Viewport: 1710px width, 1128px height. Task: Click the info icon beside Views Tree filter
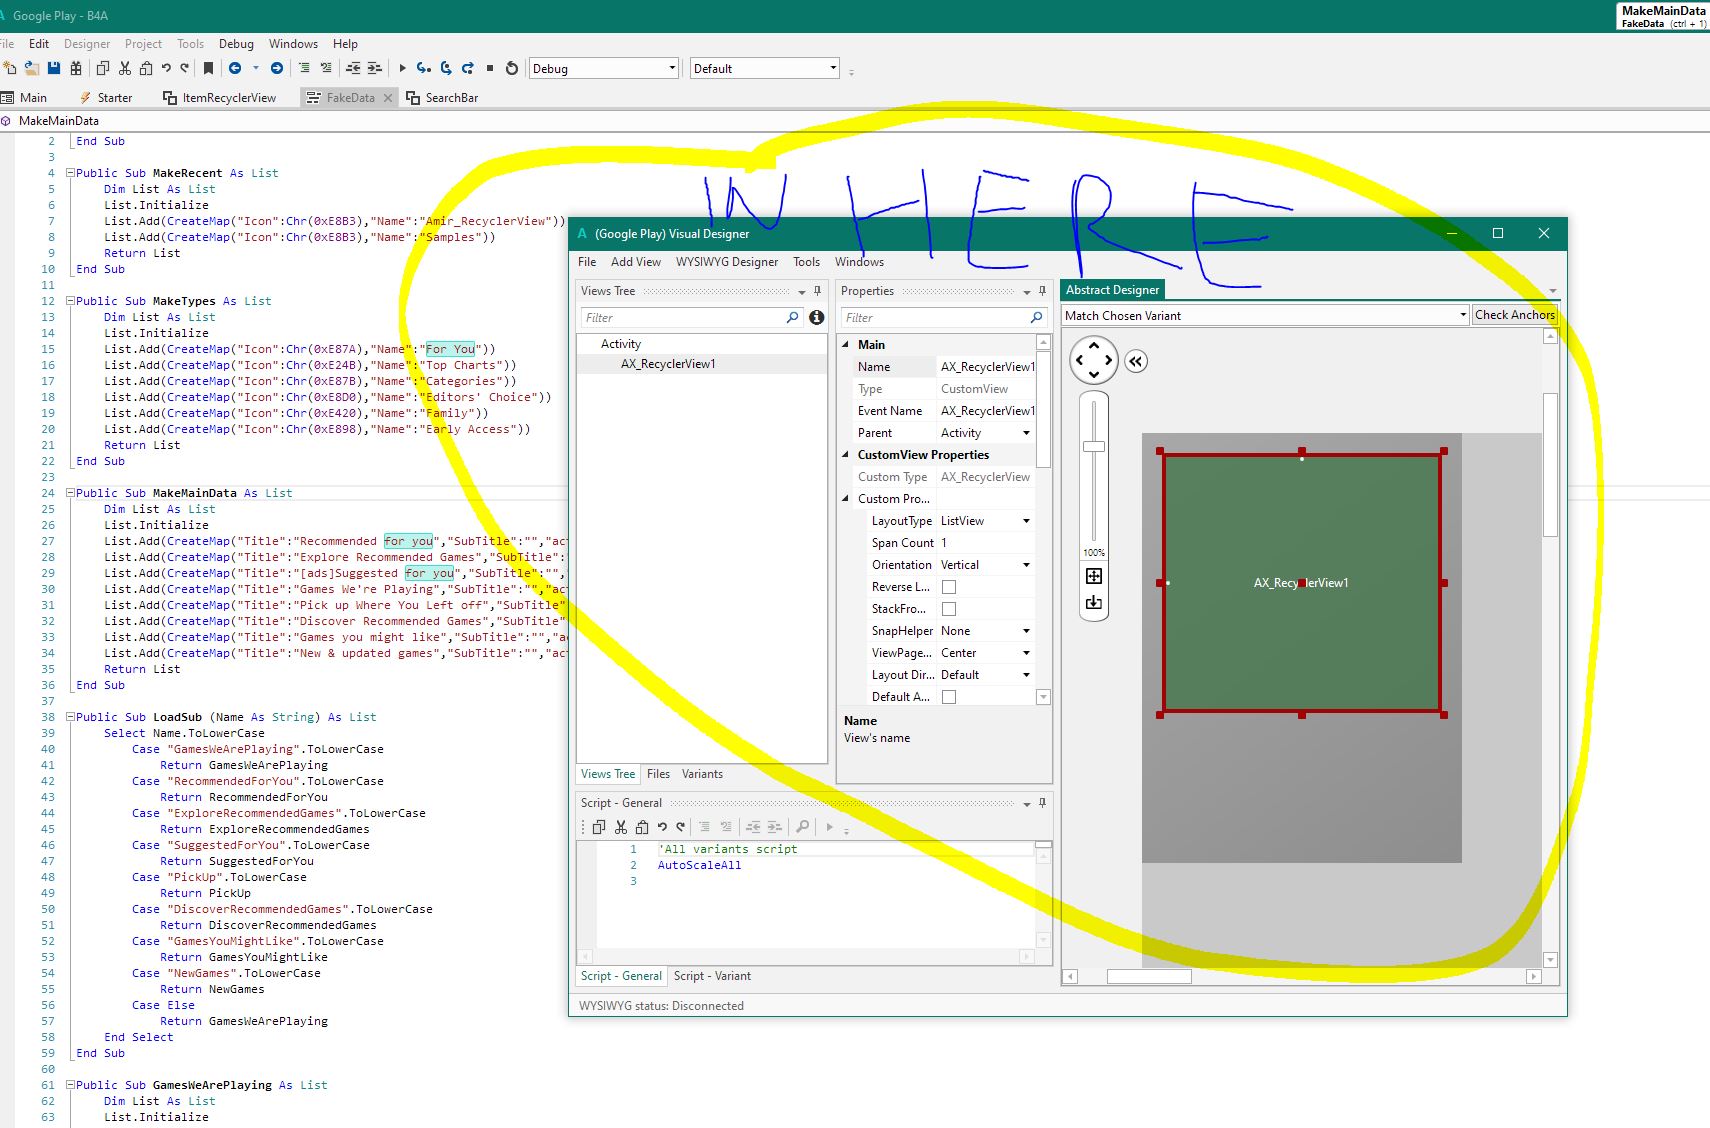tap(817, 317)
